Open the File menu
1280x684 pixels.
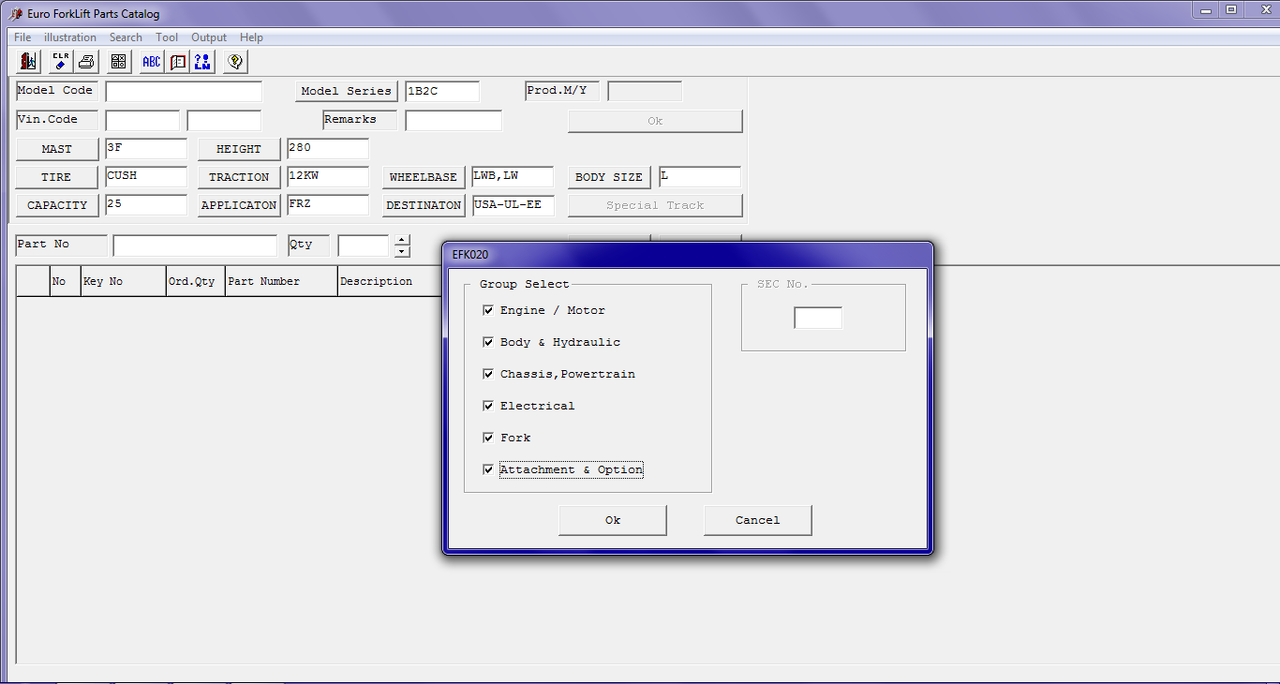[22, 37]
